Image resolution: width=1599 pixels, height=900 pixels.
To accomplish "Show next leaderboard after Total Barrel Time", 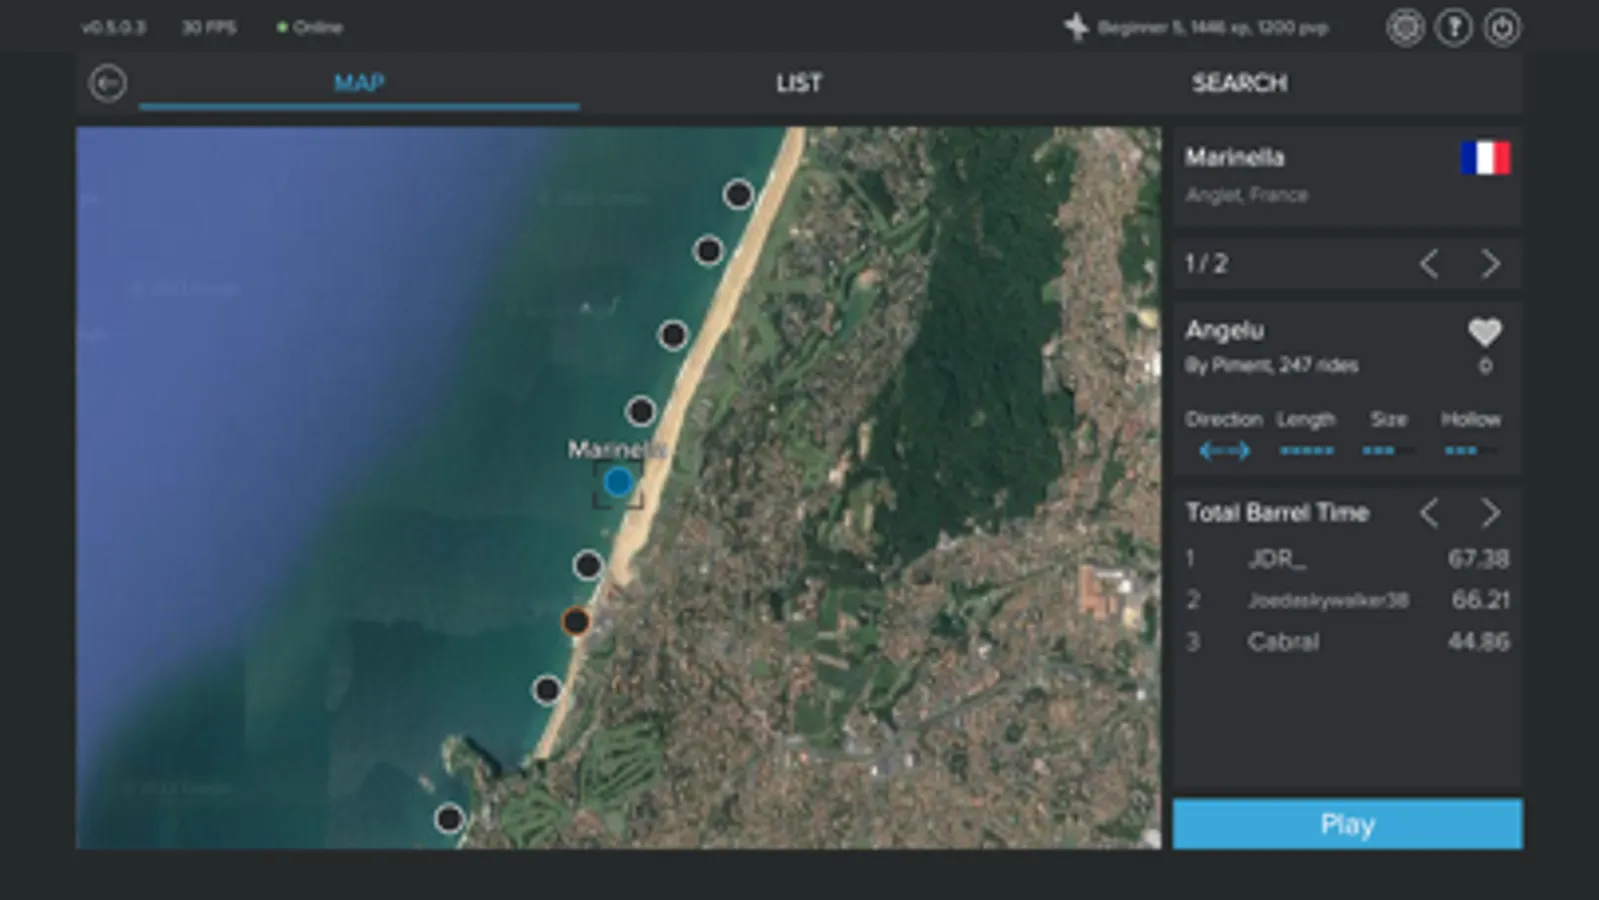I will tap(1490, 513).
